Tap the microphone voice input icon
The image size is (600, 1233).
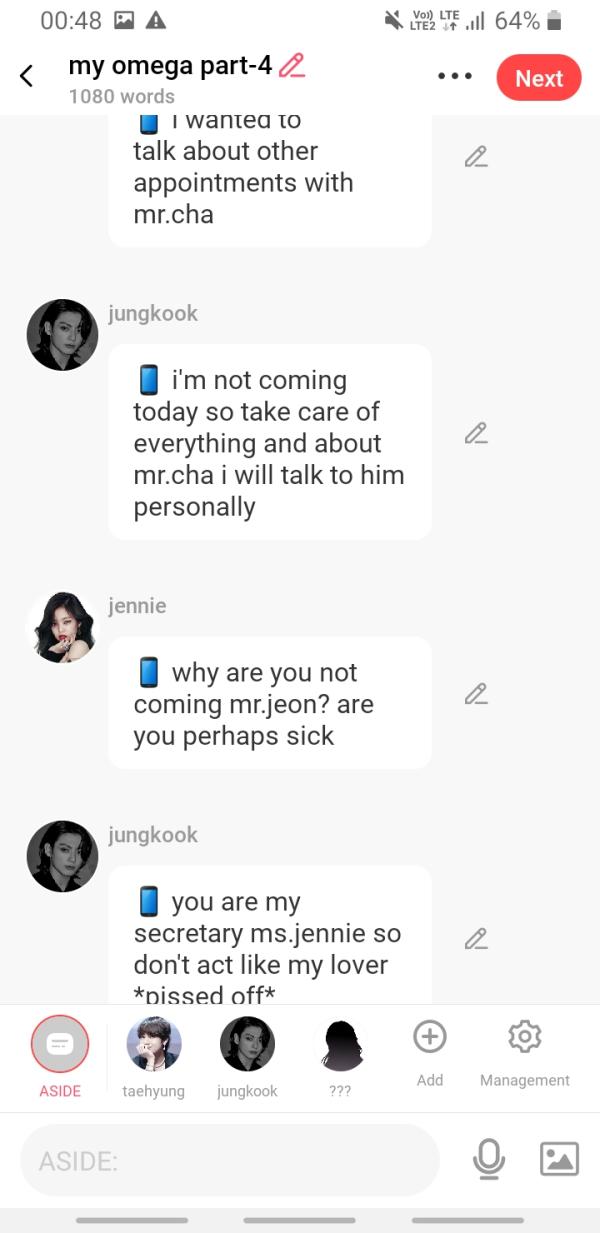click(x=489, y=1159)
